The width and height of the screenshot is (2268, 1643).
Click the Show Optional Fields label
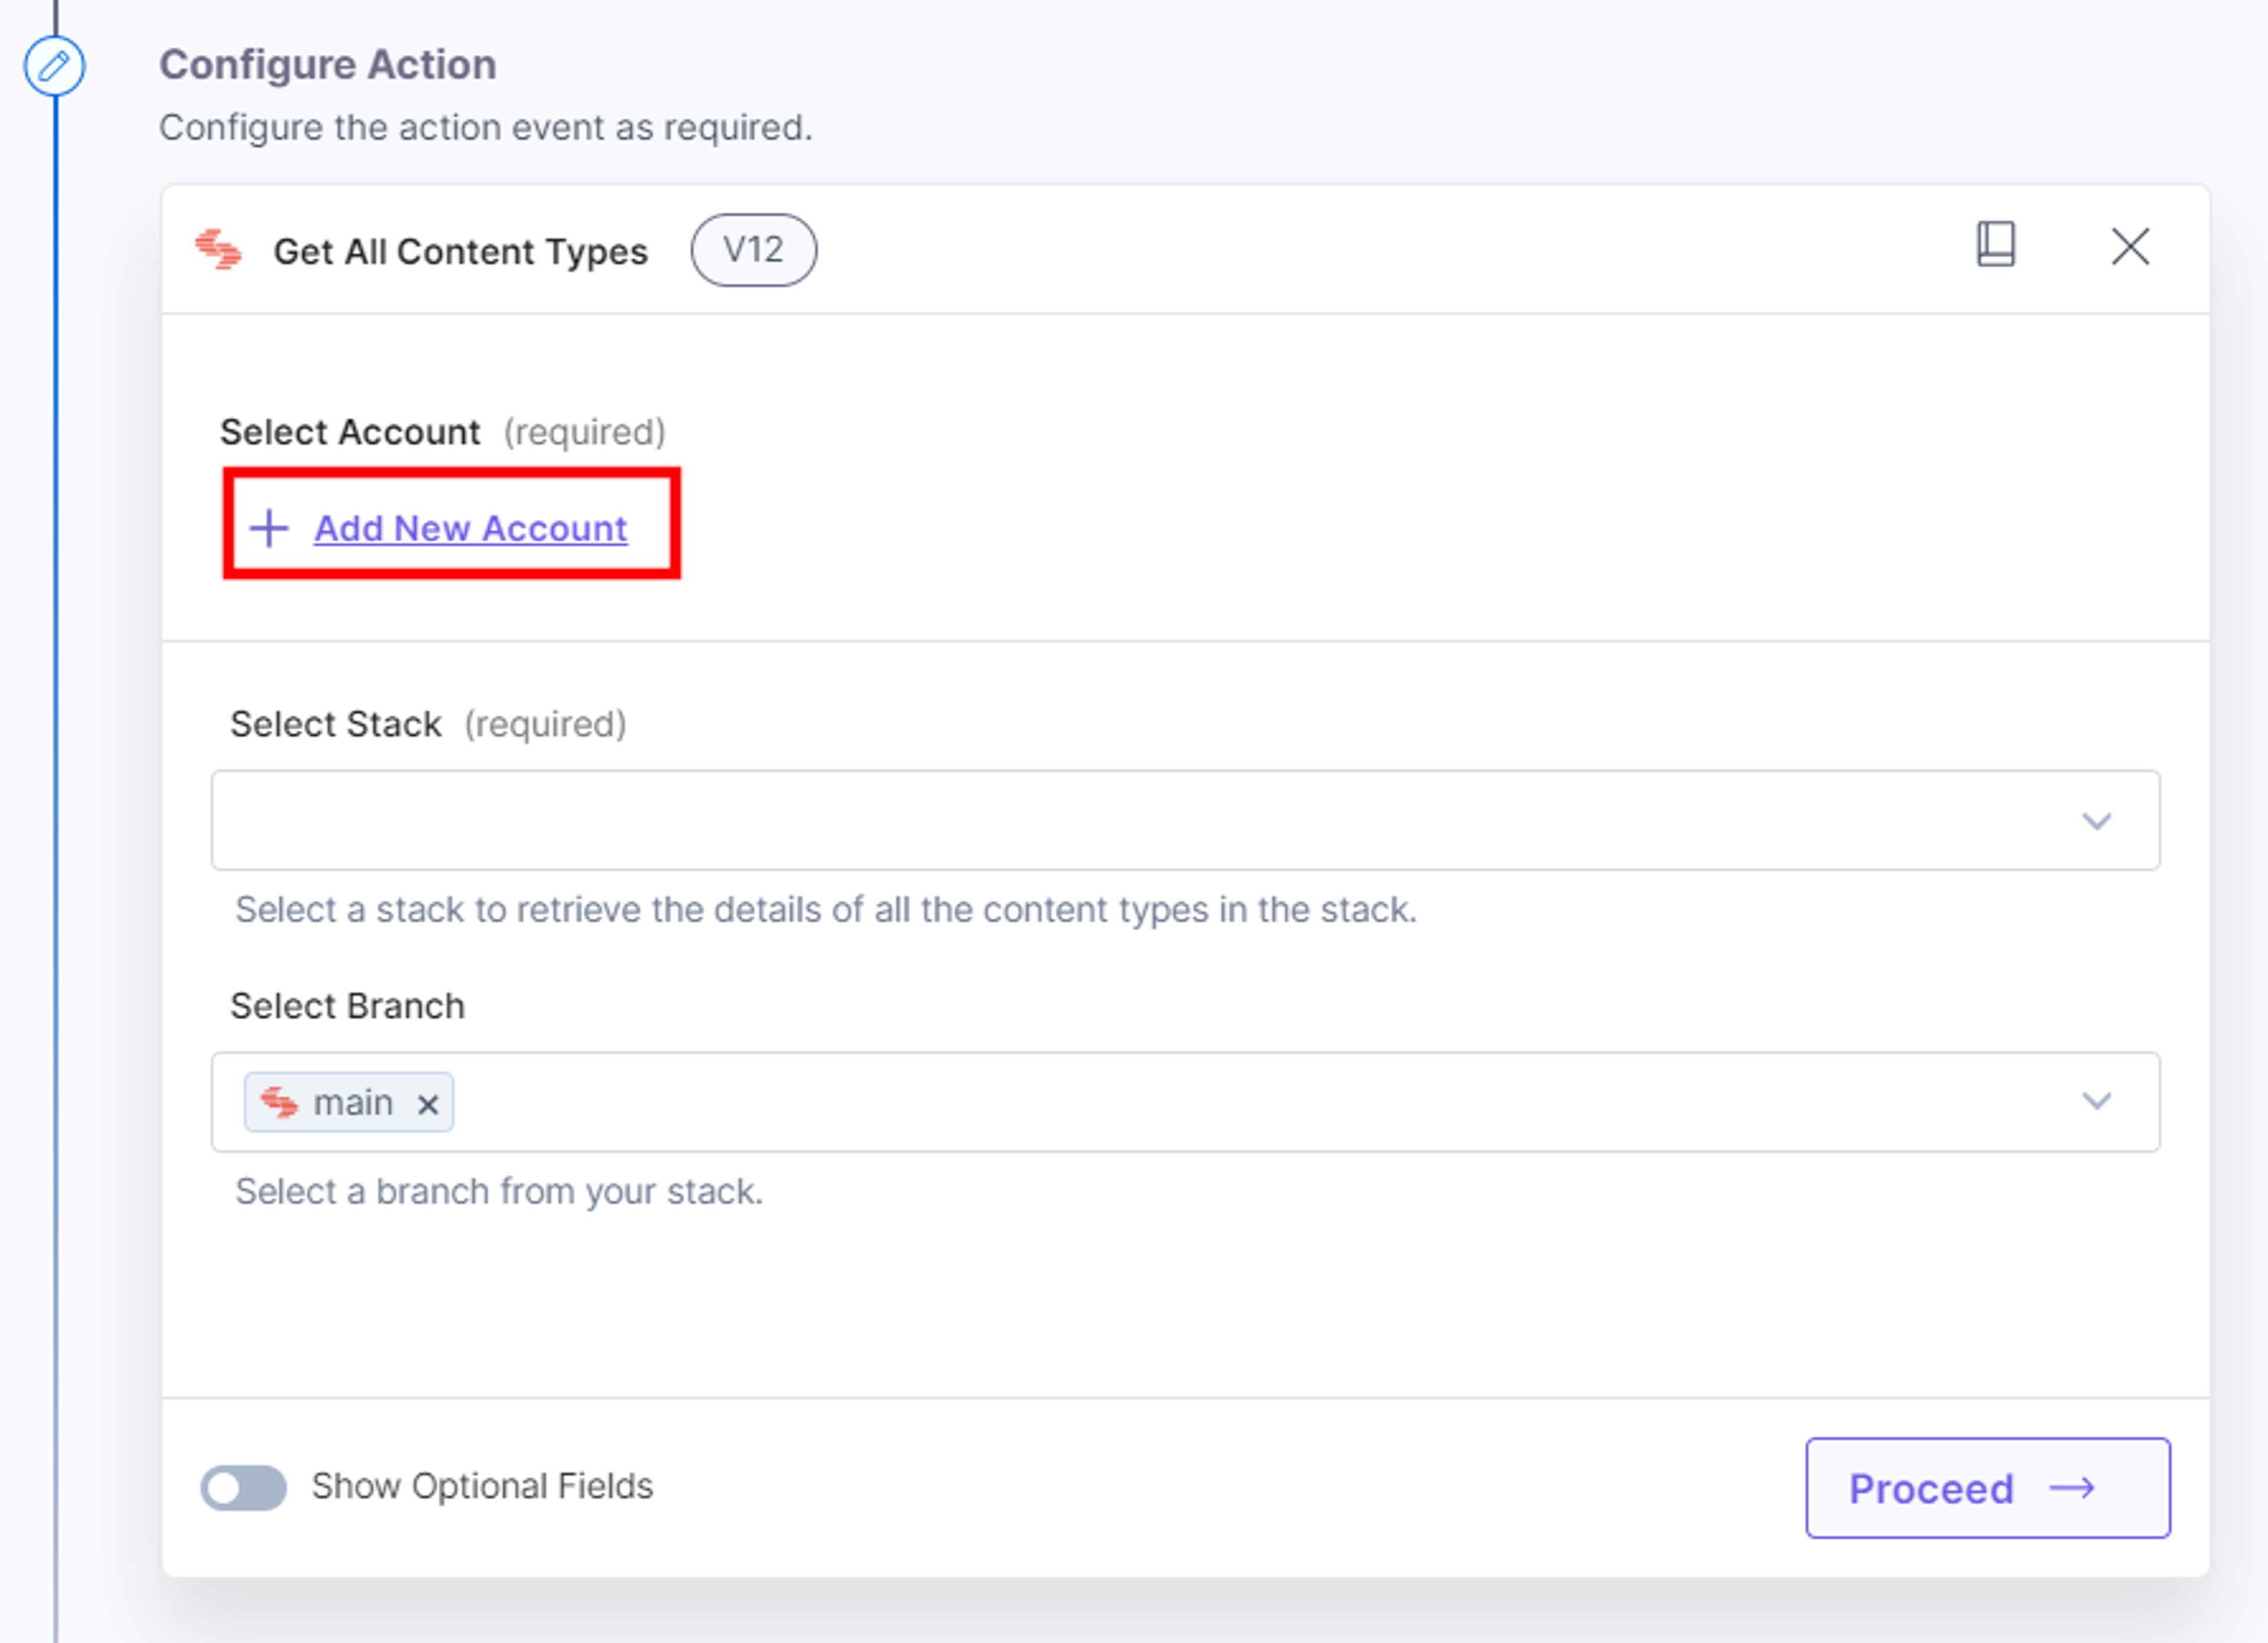click(x=482, y=1486)
